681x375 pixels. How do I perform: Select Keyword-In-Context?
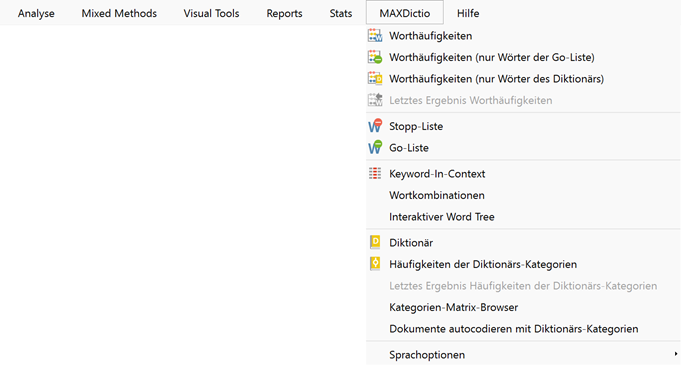(437, 174)
